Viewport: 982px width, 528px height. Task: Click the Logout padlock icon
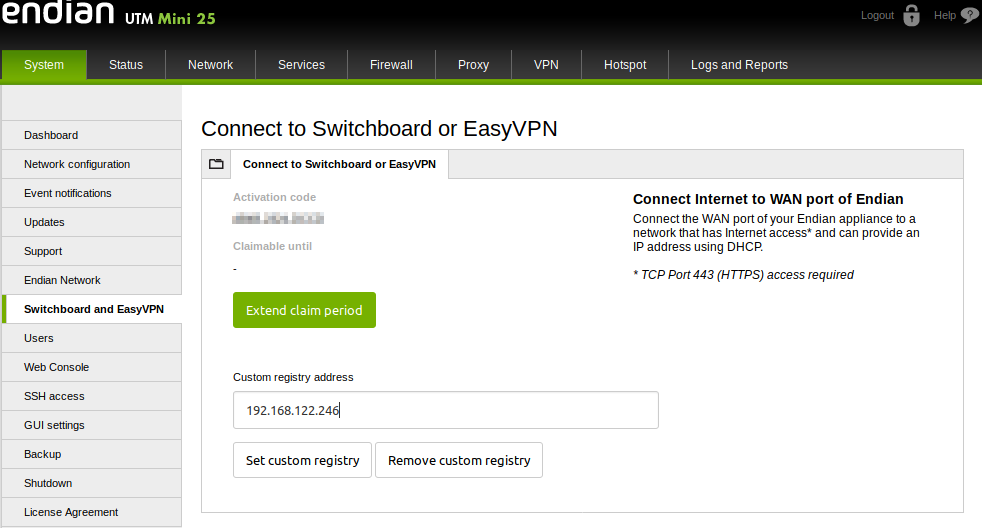911,15
